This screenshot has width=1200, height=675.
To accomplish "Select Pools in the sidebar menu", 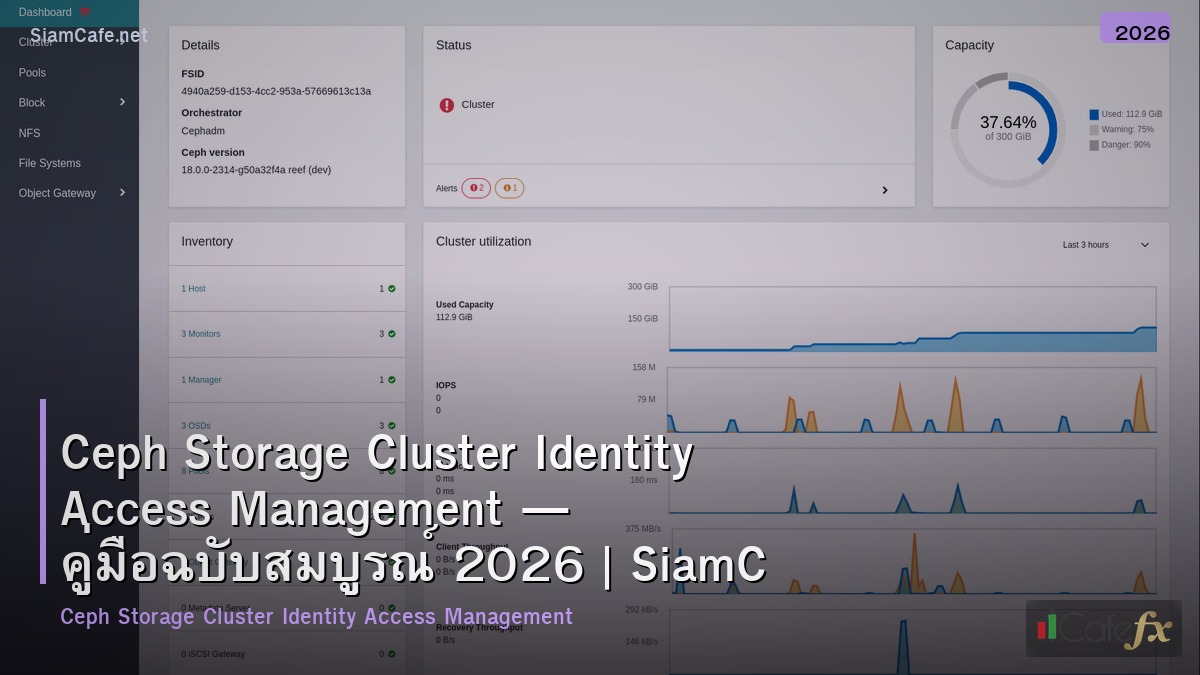I will pos(32,72).
